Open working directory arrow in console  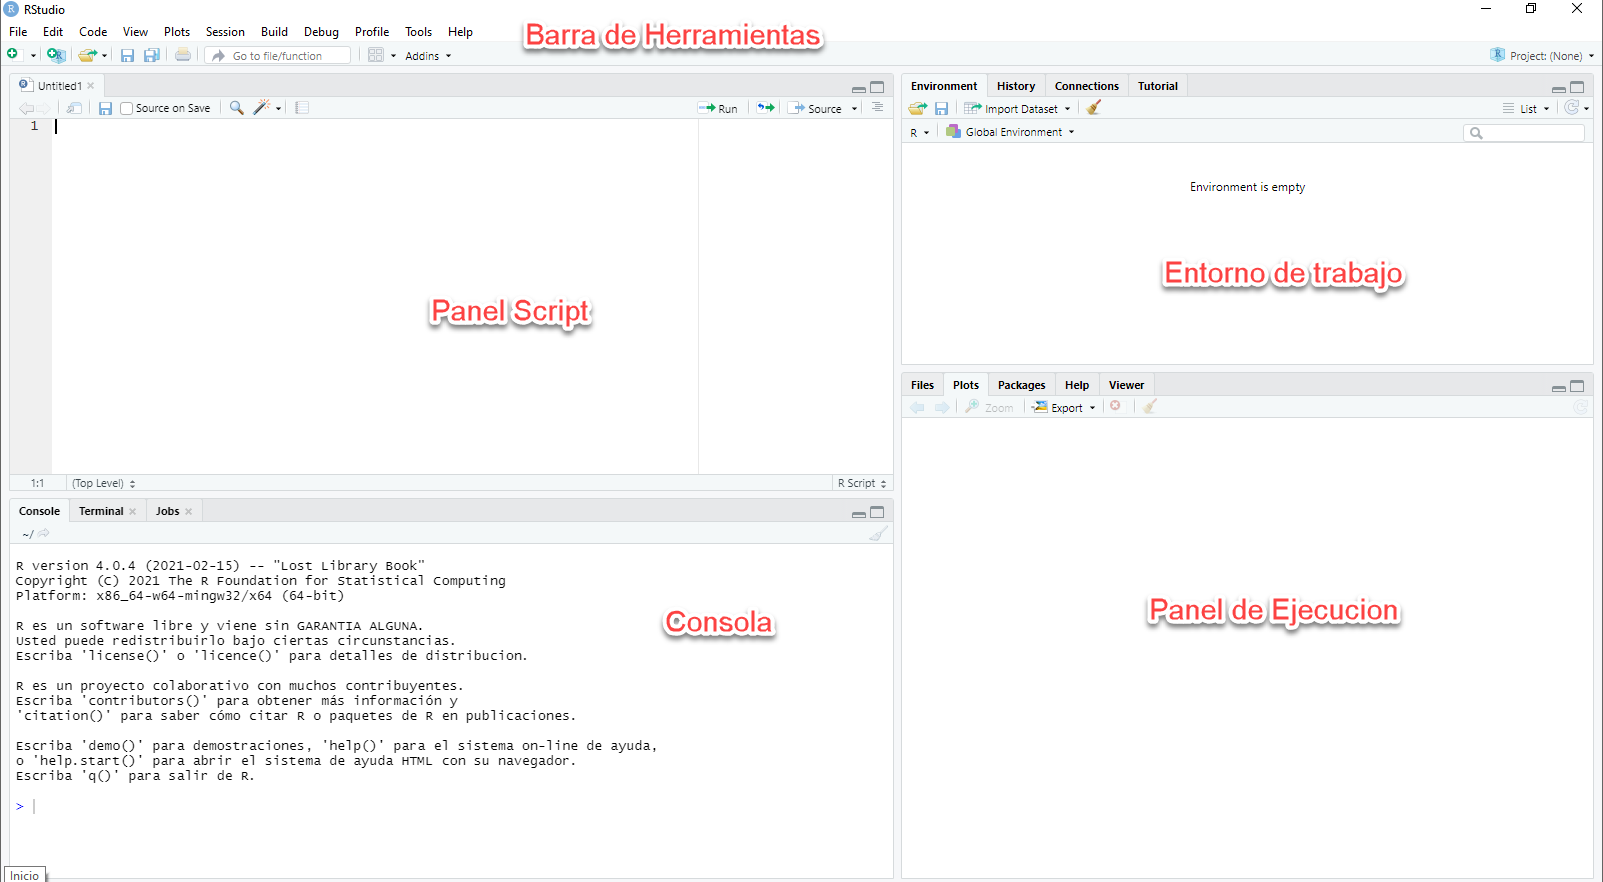click(44, 534)
